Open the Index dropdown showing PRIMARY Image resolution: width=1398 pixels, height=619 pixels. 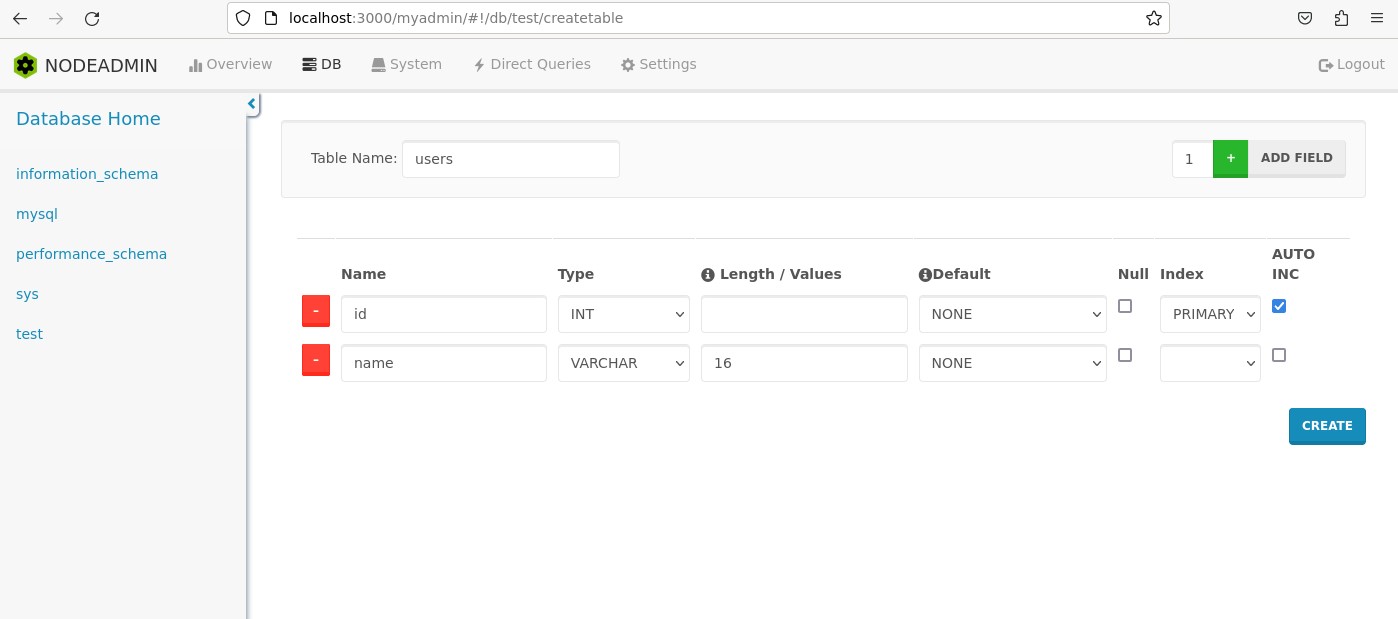point(1210,314)
